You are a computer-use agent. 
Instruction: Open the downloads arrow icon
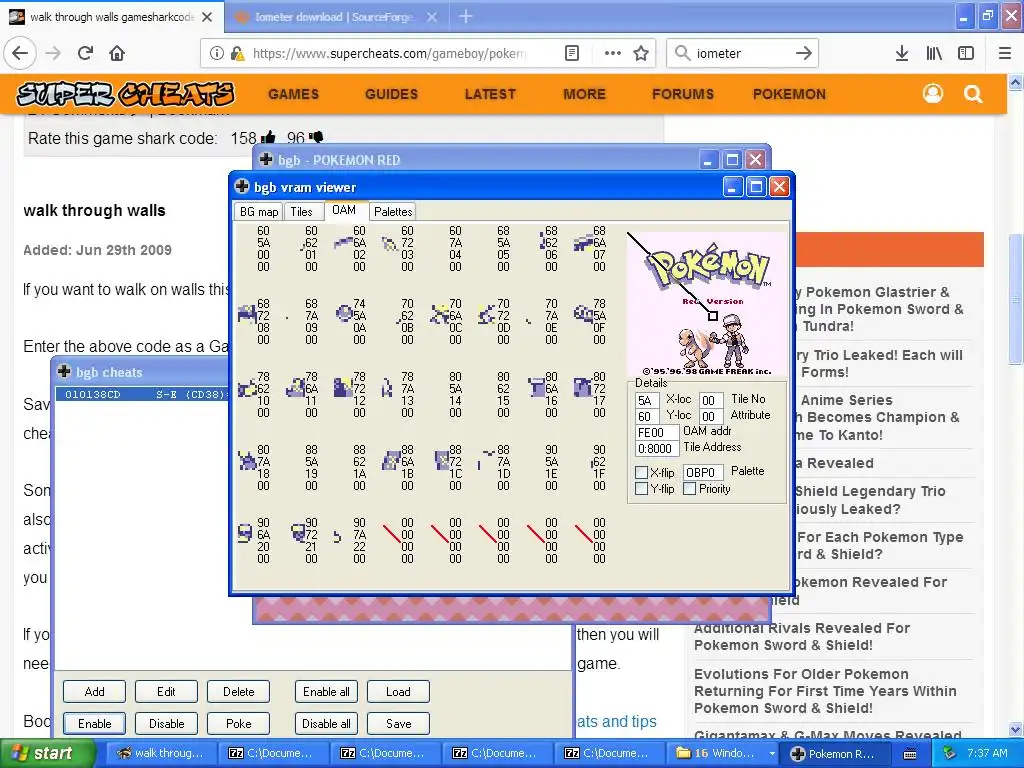click(902, 53)
